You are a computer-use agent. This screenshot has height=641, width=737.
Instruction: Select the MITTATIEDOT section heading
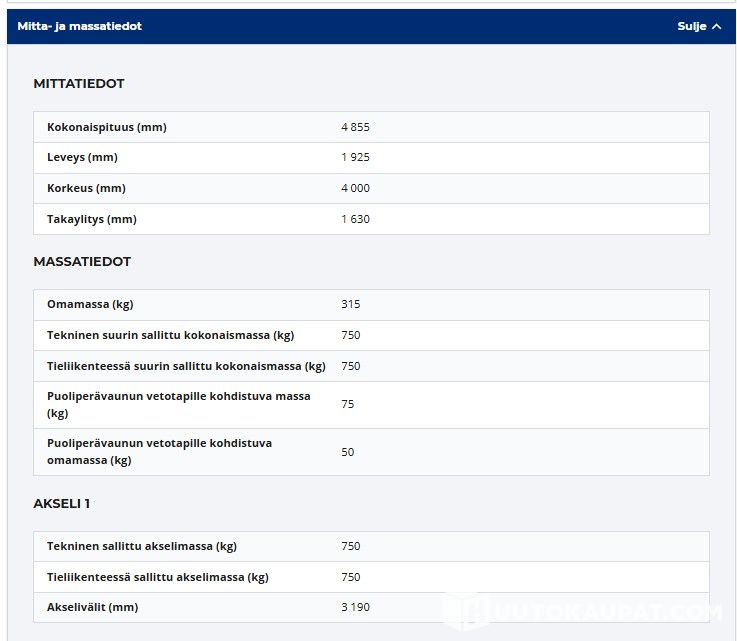[79, 84]
